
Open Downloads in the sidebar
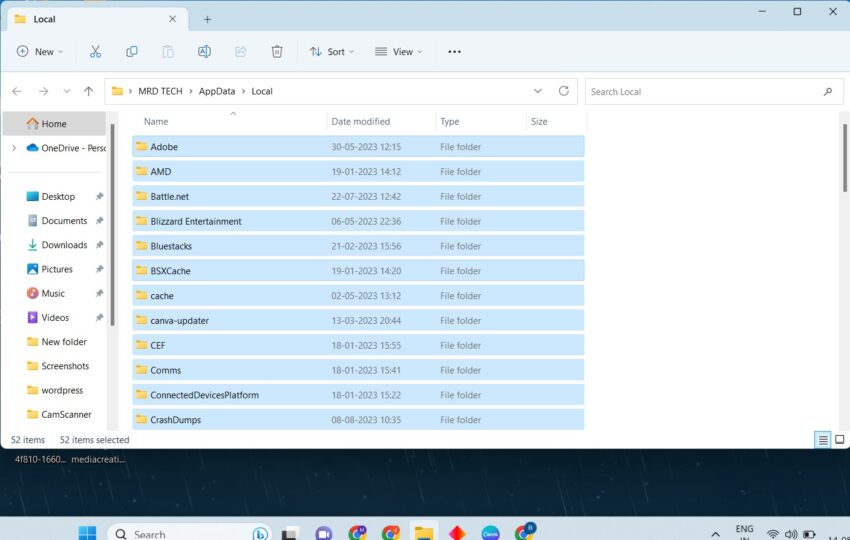pos(64,245)
